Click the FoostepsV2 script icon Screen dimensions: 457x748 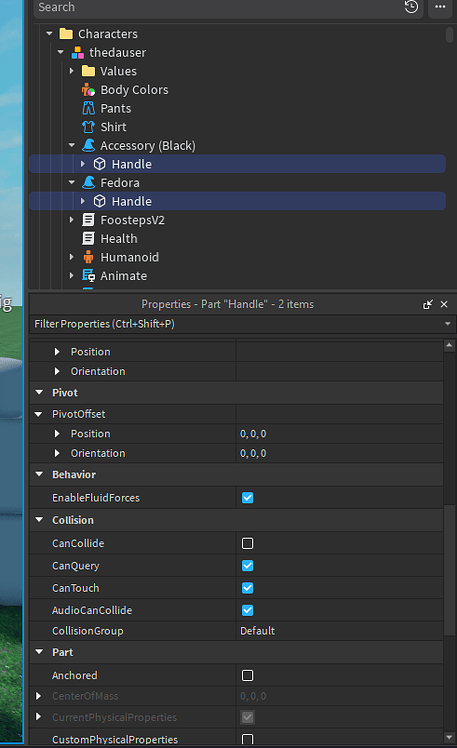tap(88, 220)
